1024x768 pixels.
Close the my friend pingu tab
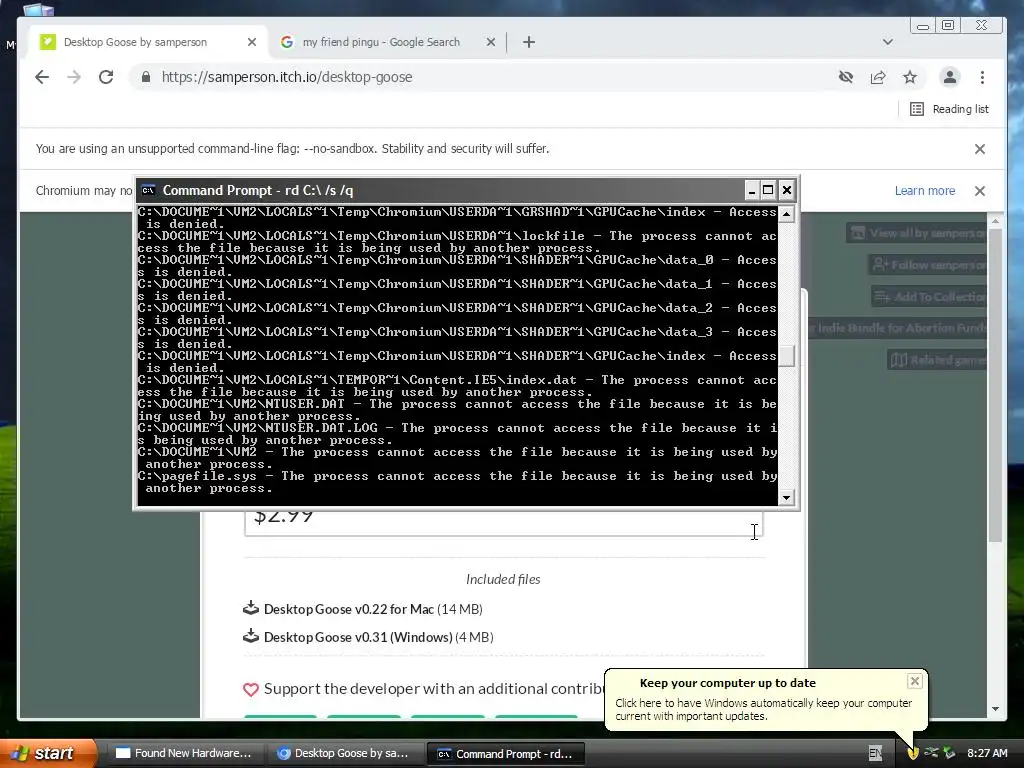coord(491,42)
